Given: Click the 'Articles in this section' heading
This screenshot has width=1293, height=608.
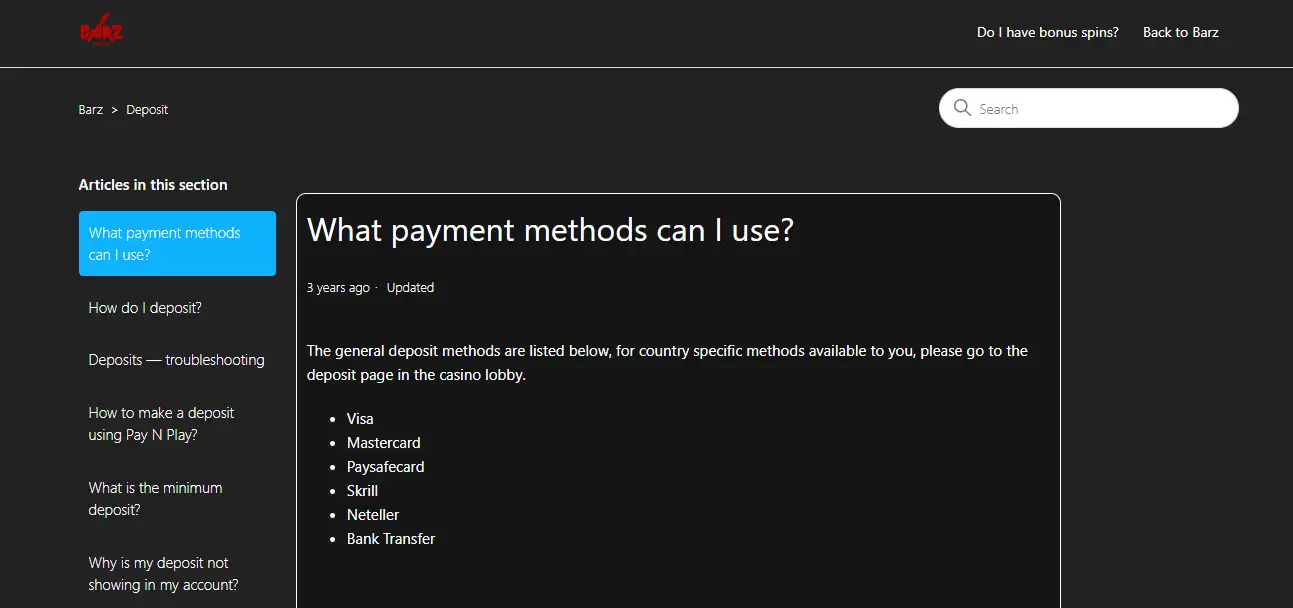Looking at the screenshot, I should click(x=153, y=185).
